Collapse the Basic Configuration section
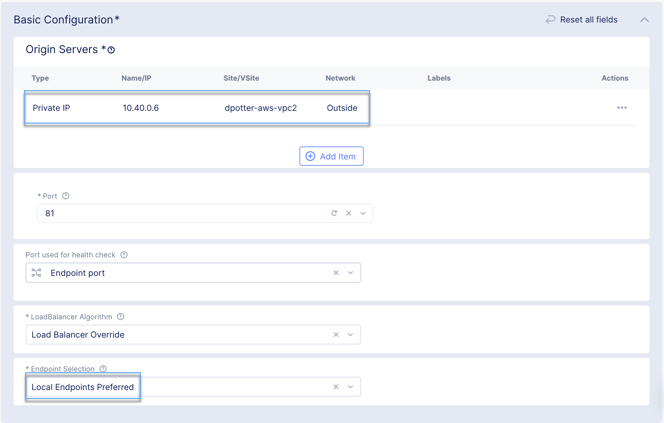The height and width of the screenshot is (423, 664). coord(644,20)
